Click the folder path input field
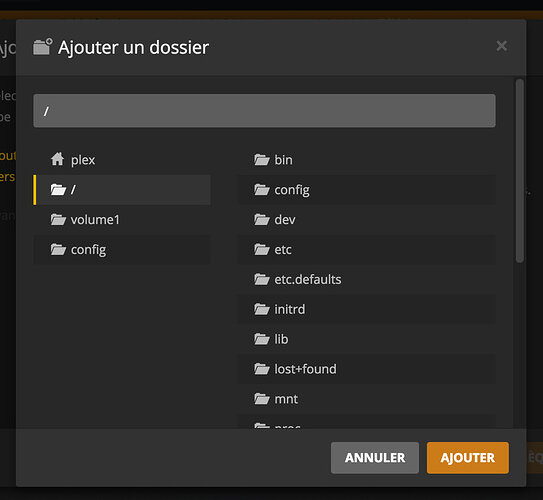 pyautogui.click(x=264, y=111)
